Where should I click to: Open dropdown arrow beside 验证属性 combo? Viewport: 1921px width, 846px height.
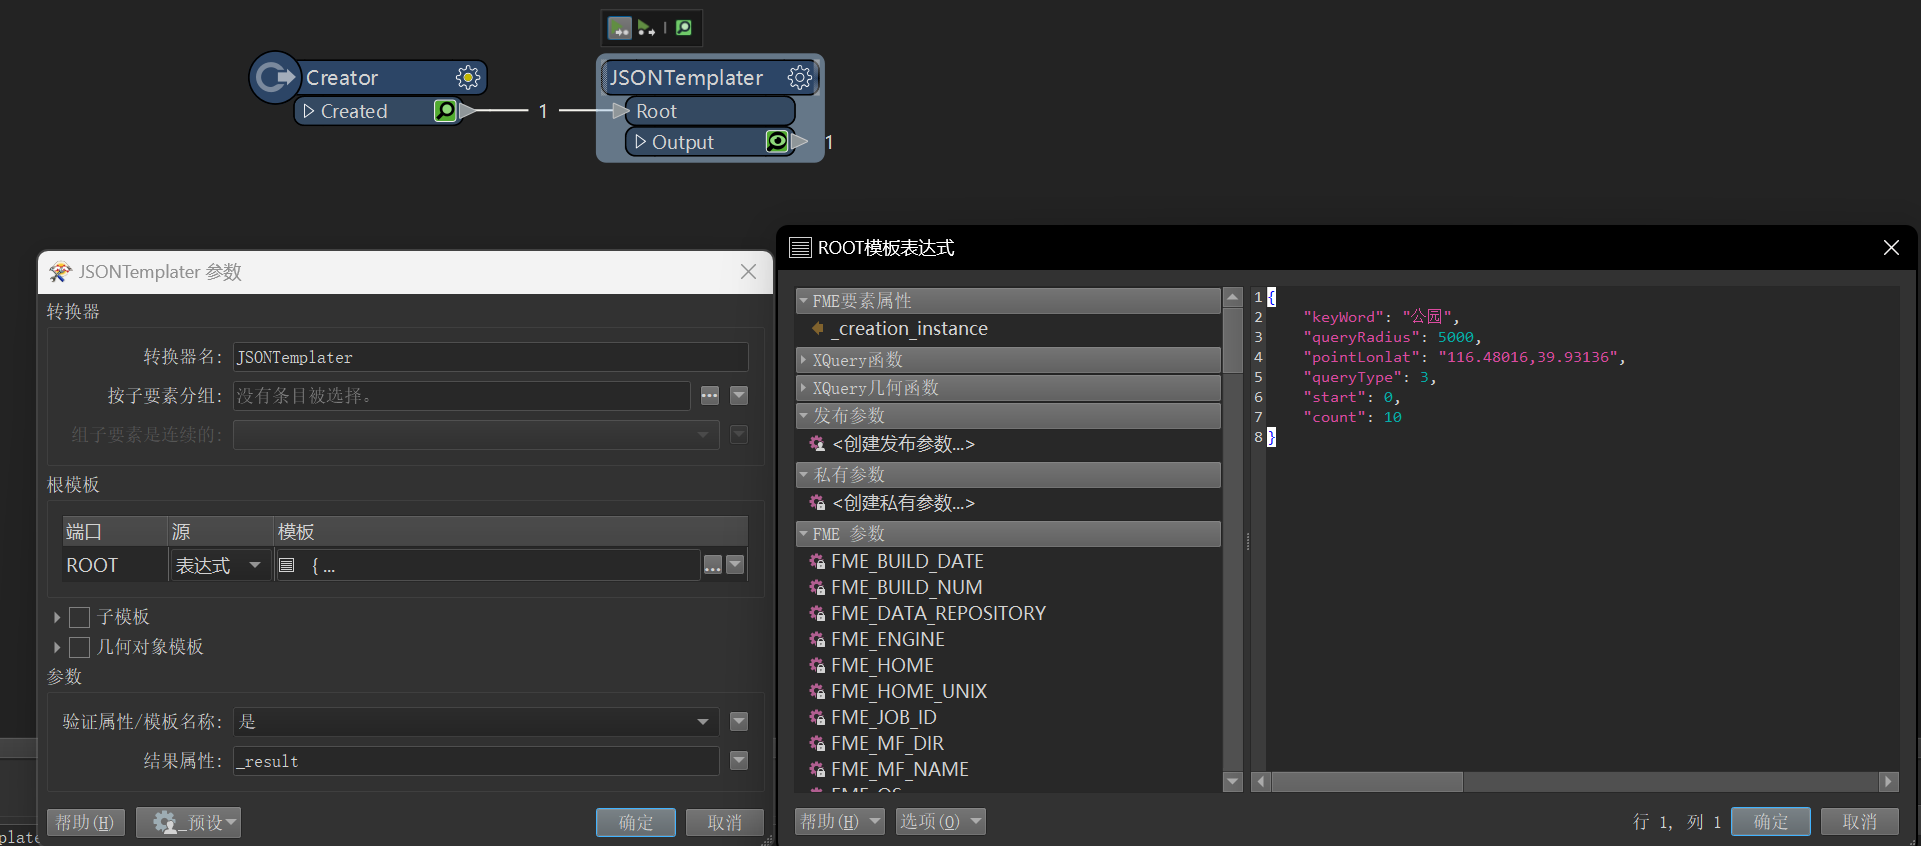click(x=739, y=721)
